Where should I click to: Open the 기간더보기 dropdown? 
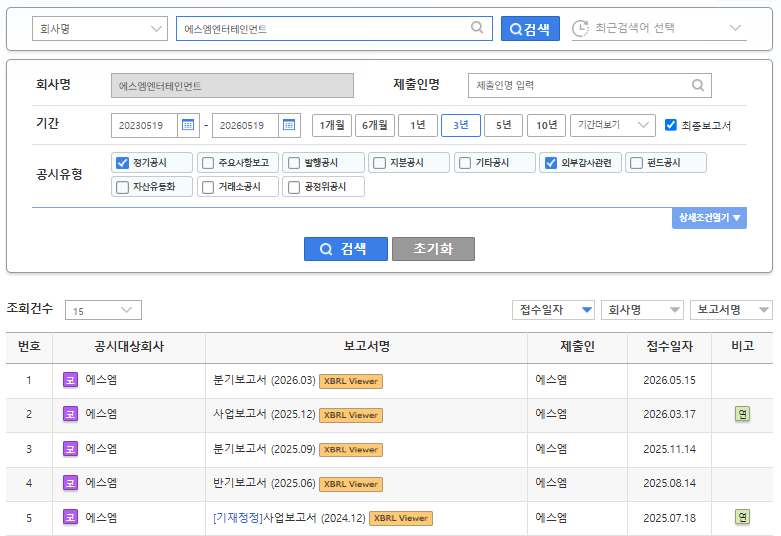(x=613, y=125)
